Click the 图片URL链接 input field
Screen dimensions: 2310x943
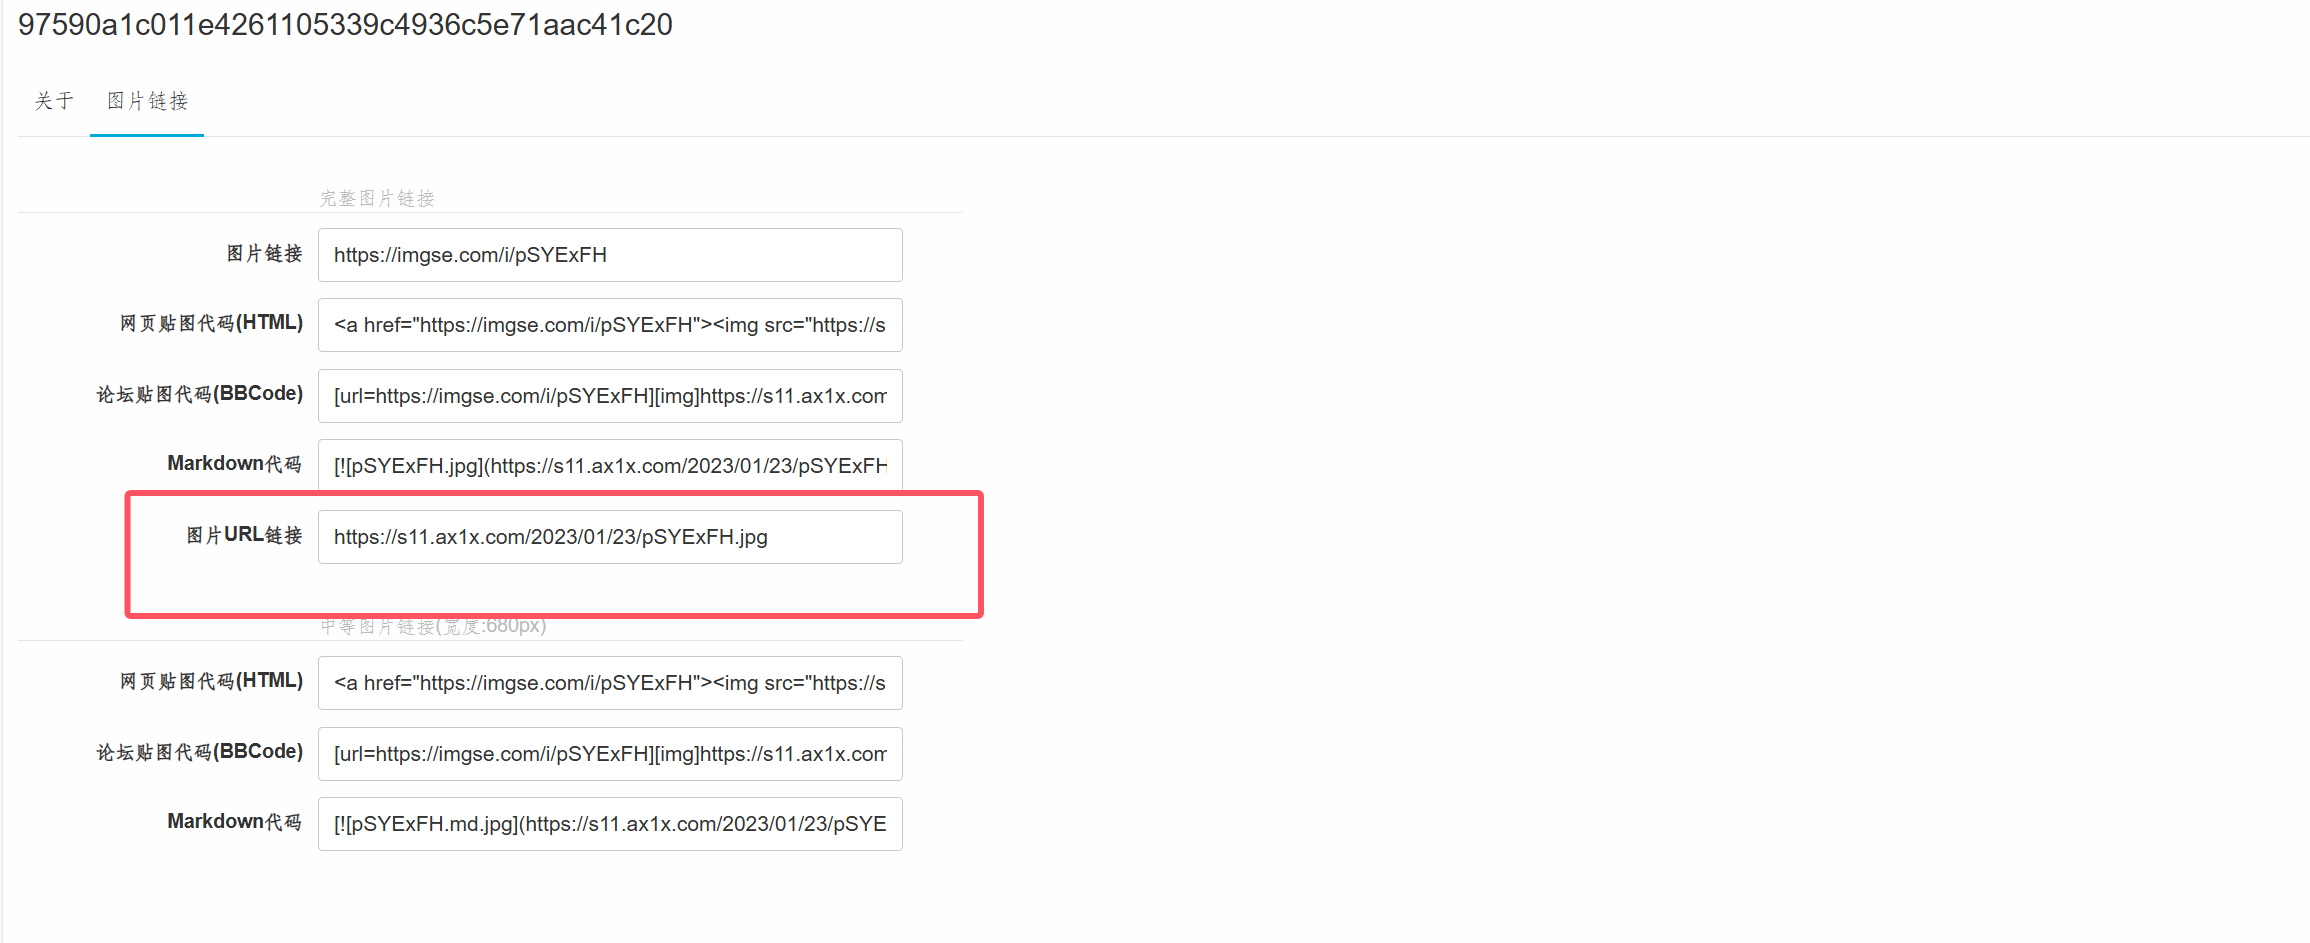click(x=609, y=537)
